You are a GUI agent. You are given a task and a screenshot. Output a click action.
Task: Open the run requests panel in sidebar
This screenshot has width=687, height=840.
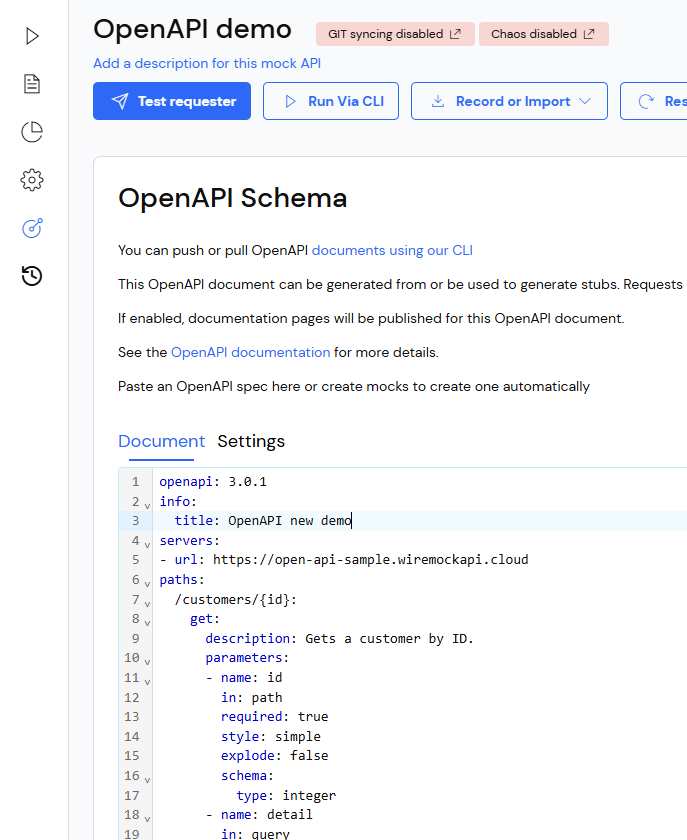click(x=31, y=36)
